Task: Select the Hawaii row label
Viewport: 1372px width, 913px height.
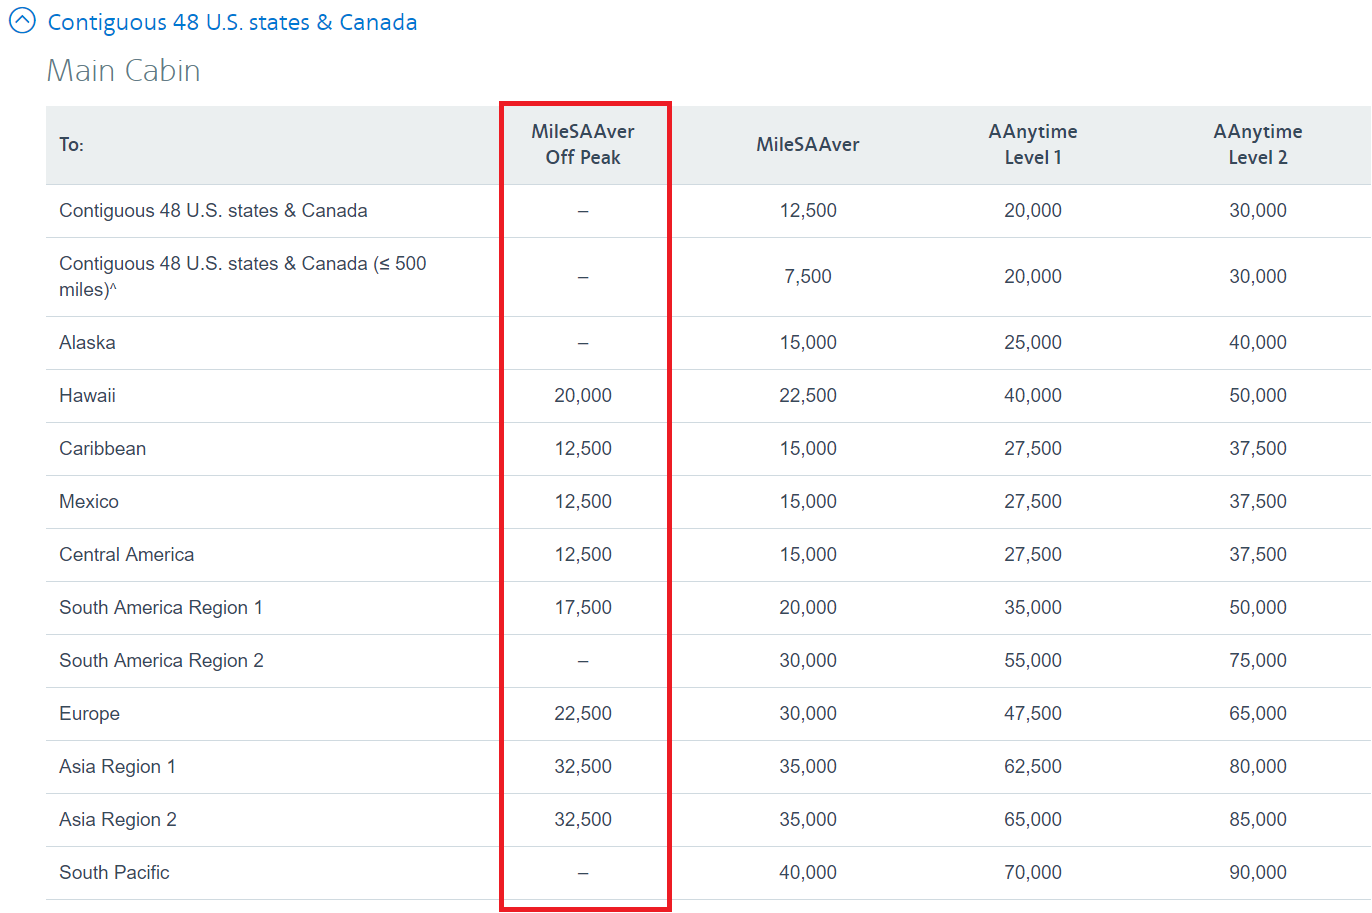Action: 87,396
